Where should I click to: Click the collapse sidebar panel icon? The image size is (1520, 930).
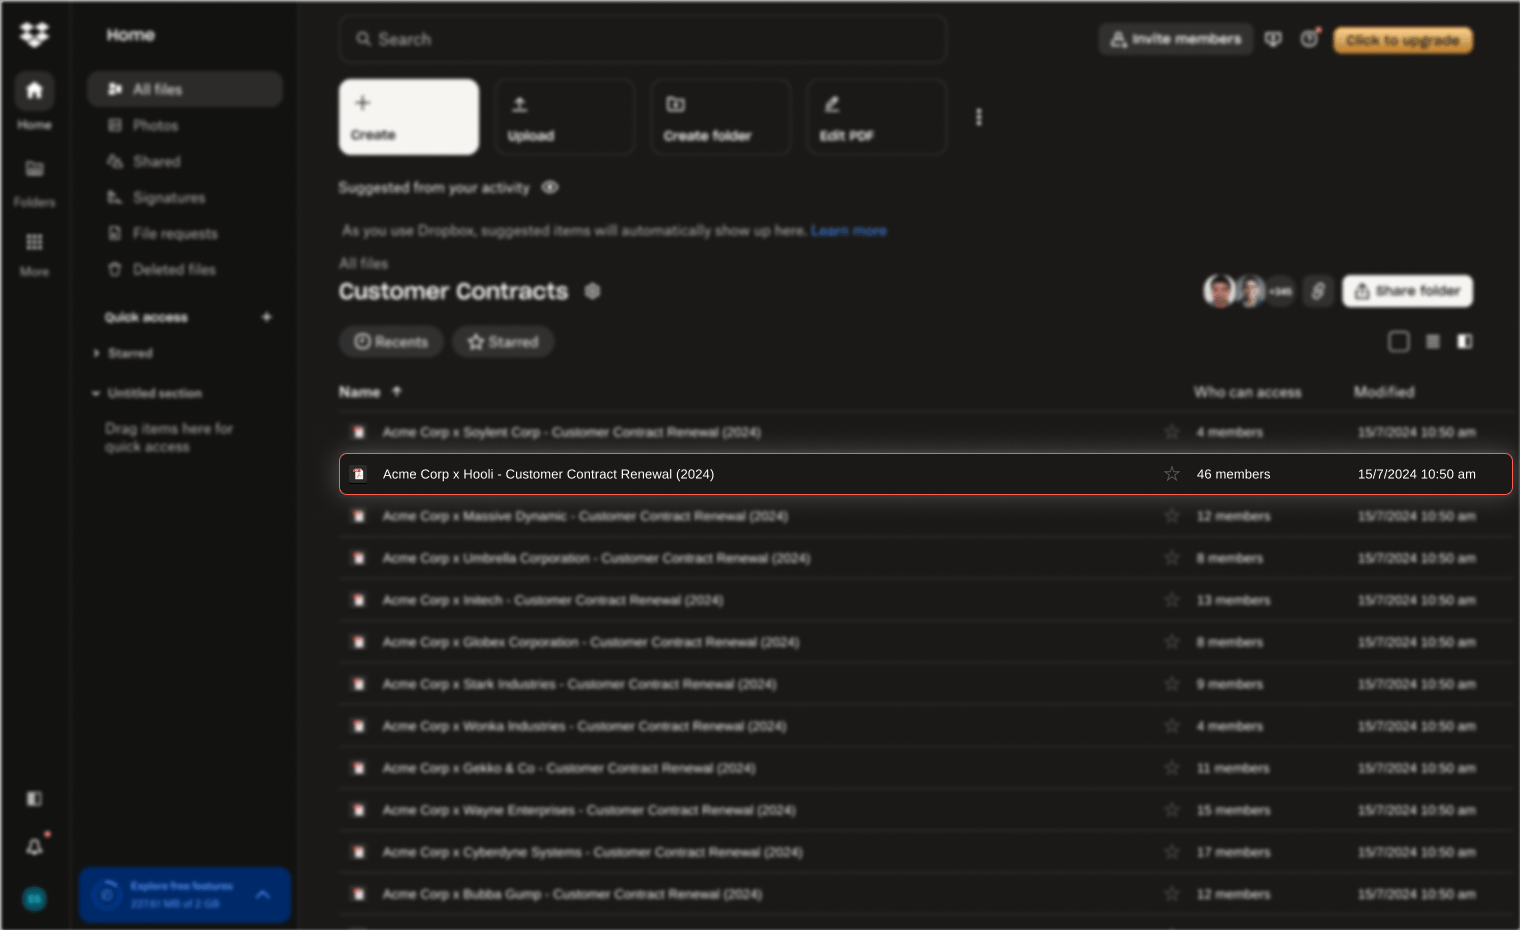[x=34, y=799]
